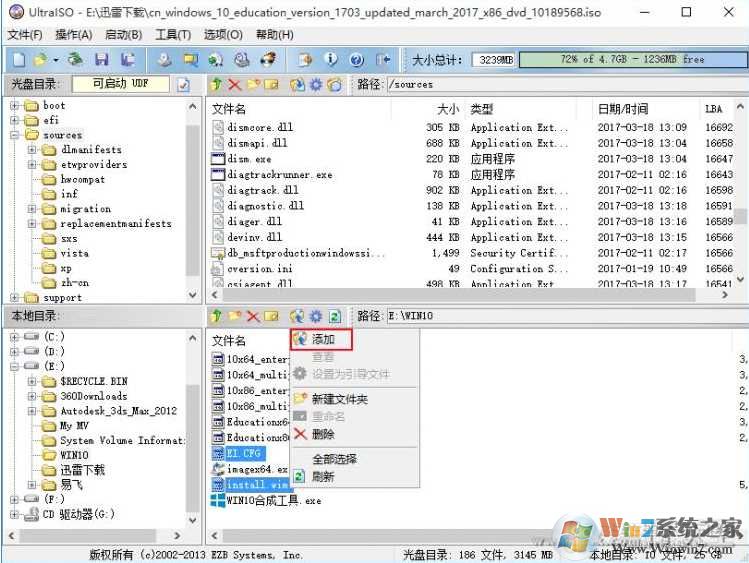Click the floppy disk Save icon
749x563 pixels.
pyautogui.click(x=101, y=60)
